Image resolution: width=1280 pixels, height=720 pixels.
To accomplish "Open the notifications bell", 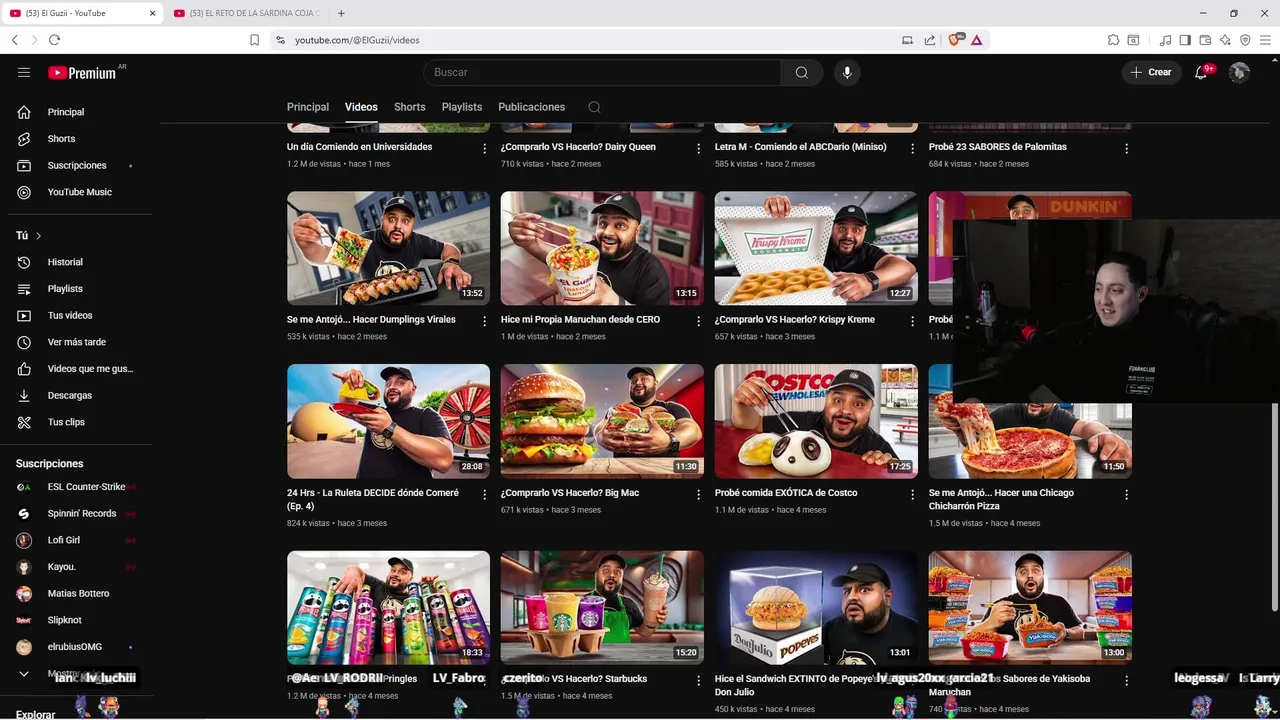I will tap(1201, 72).
